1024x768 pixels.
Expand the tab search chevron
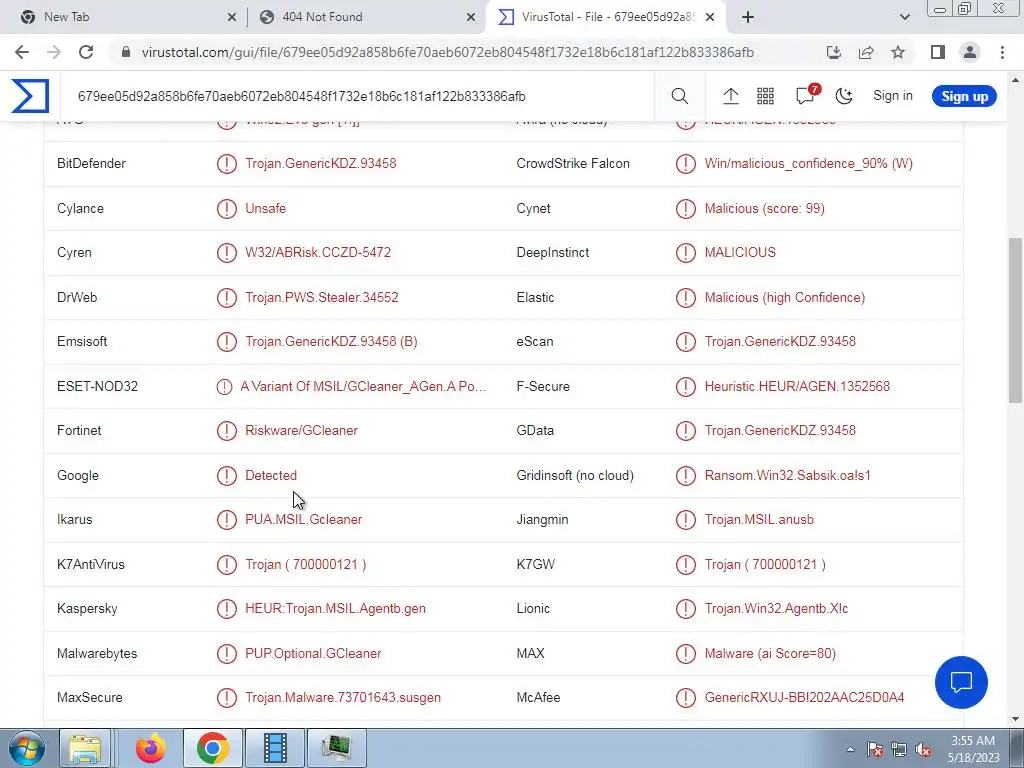[904, 17]
